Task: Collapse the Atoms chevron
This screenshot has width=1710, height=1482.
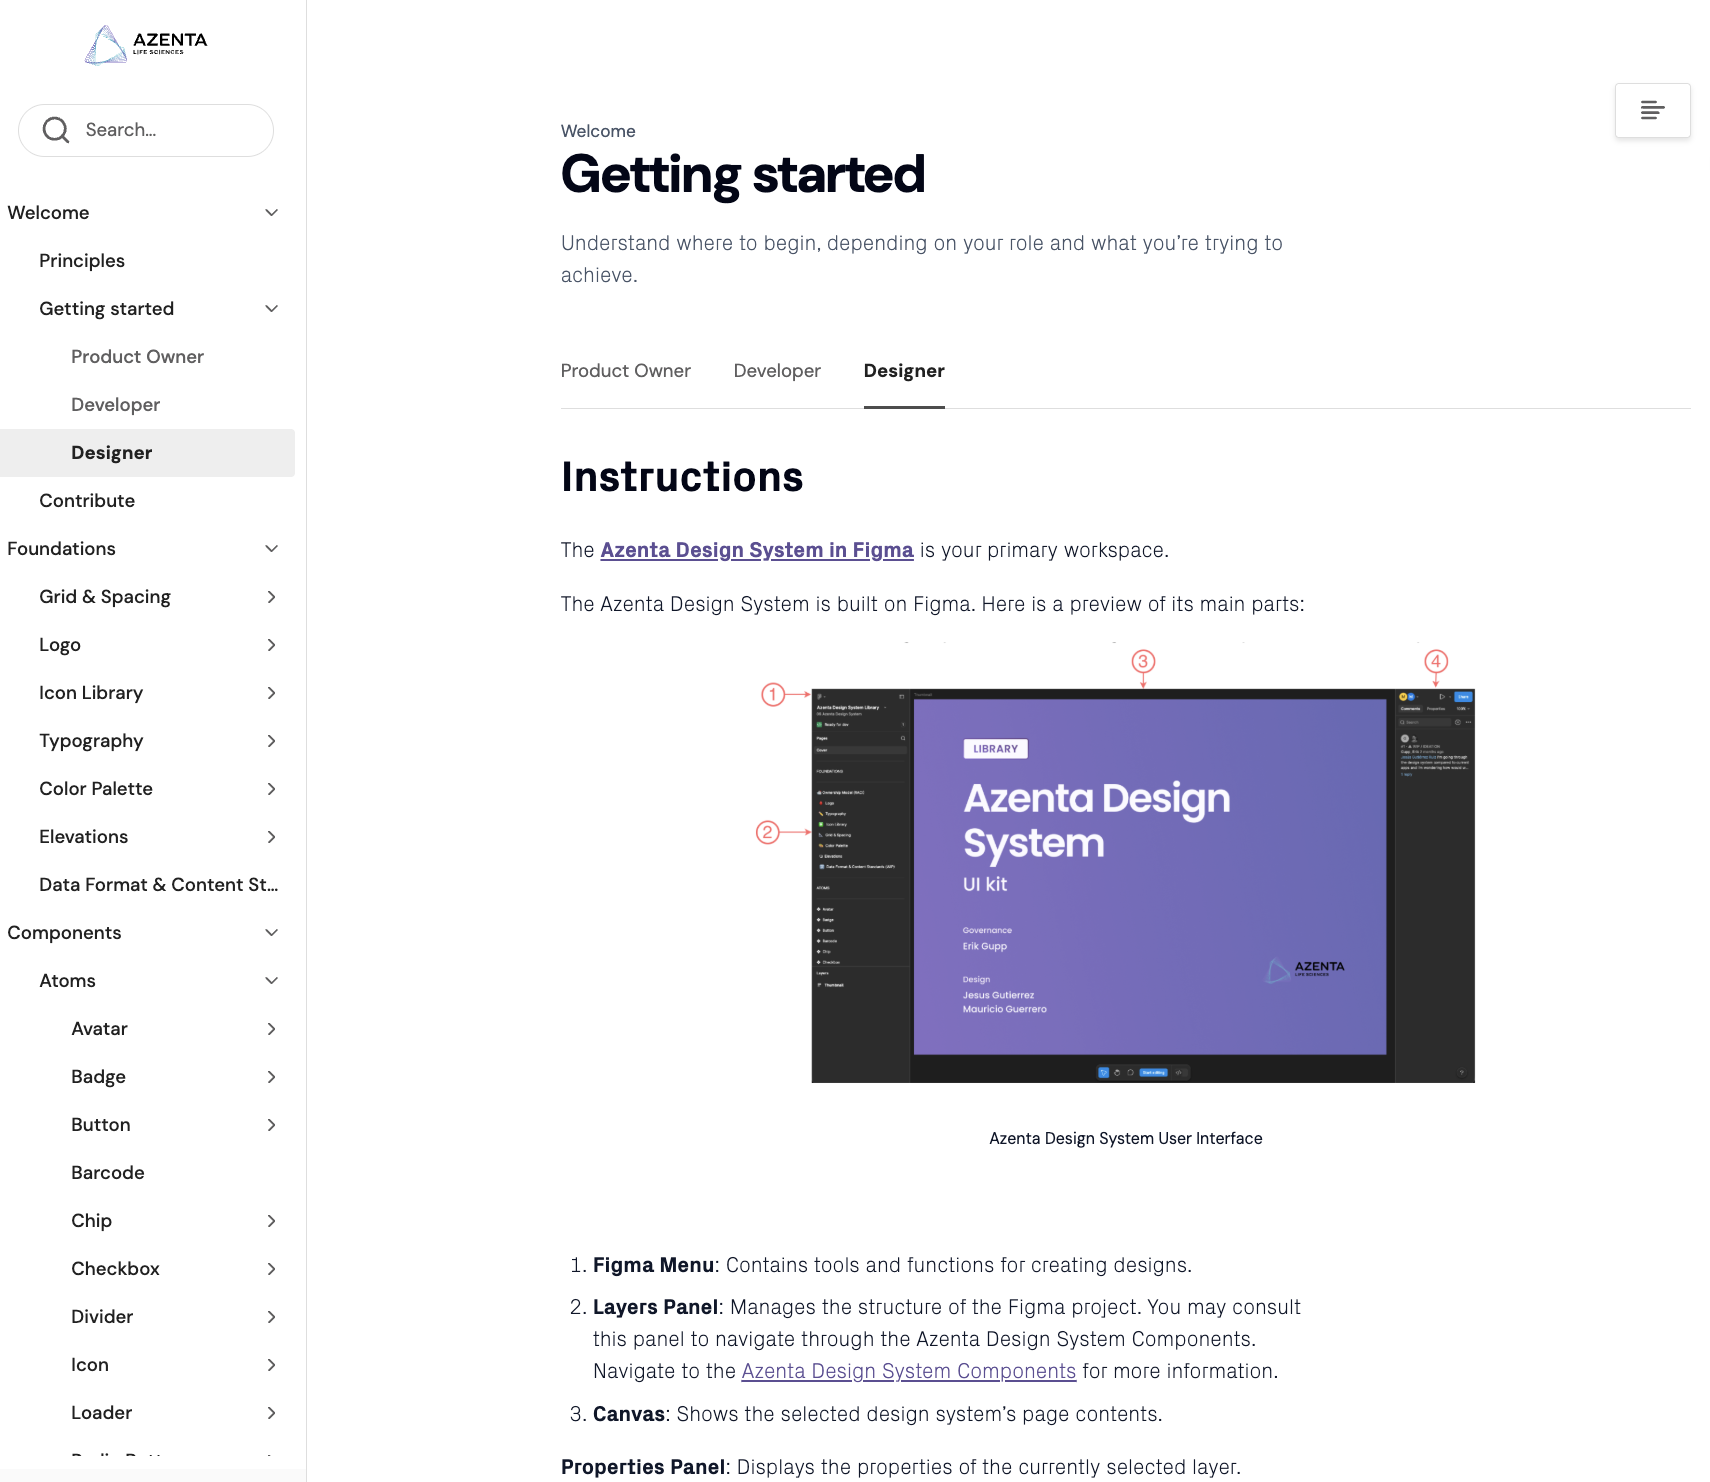Action: click(x=271, y=981)
